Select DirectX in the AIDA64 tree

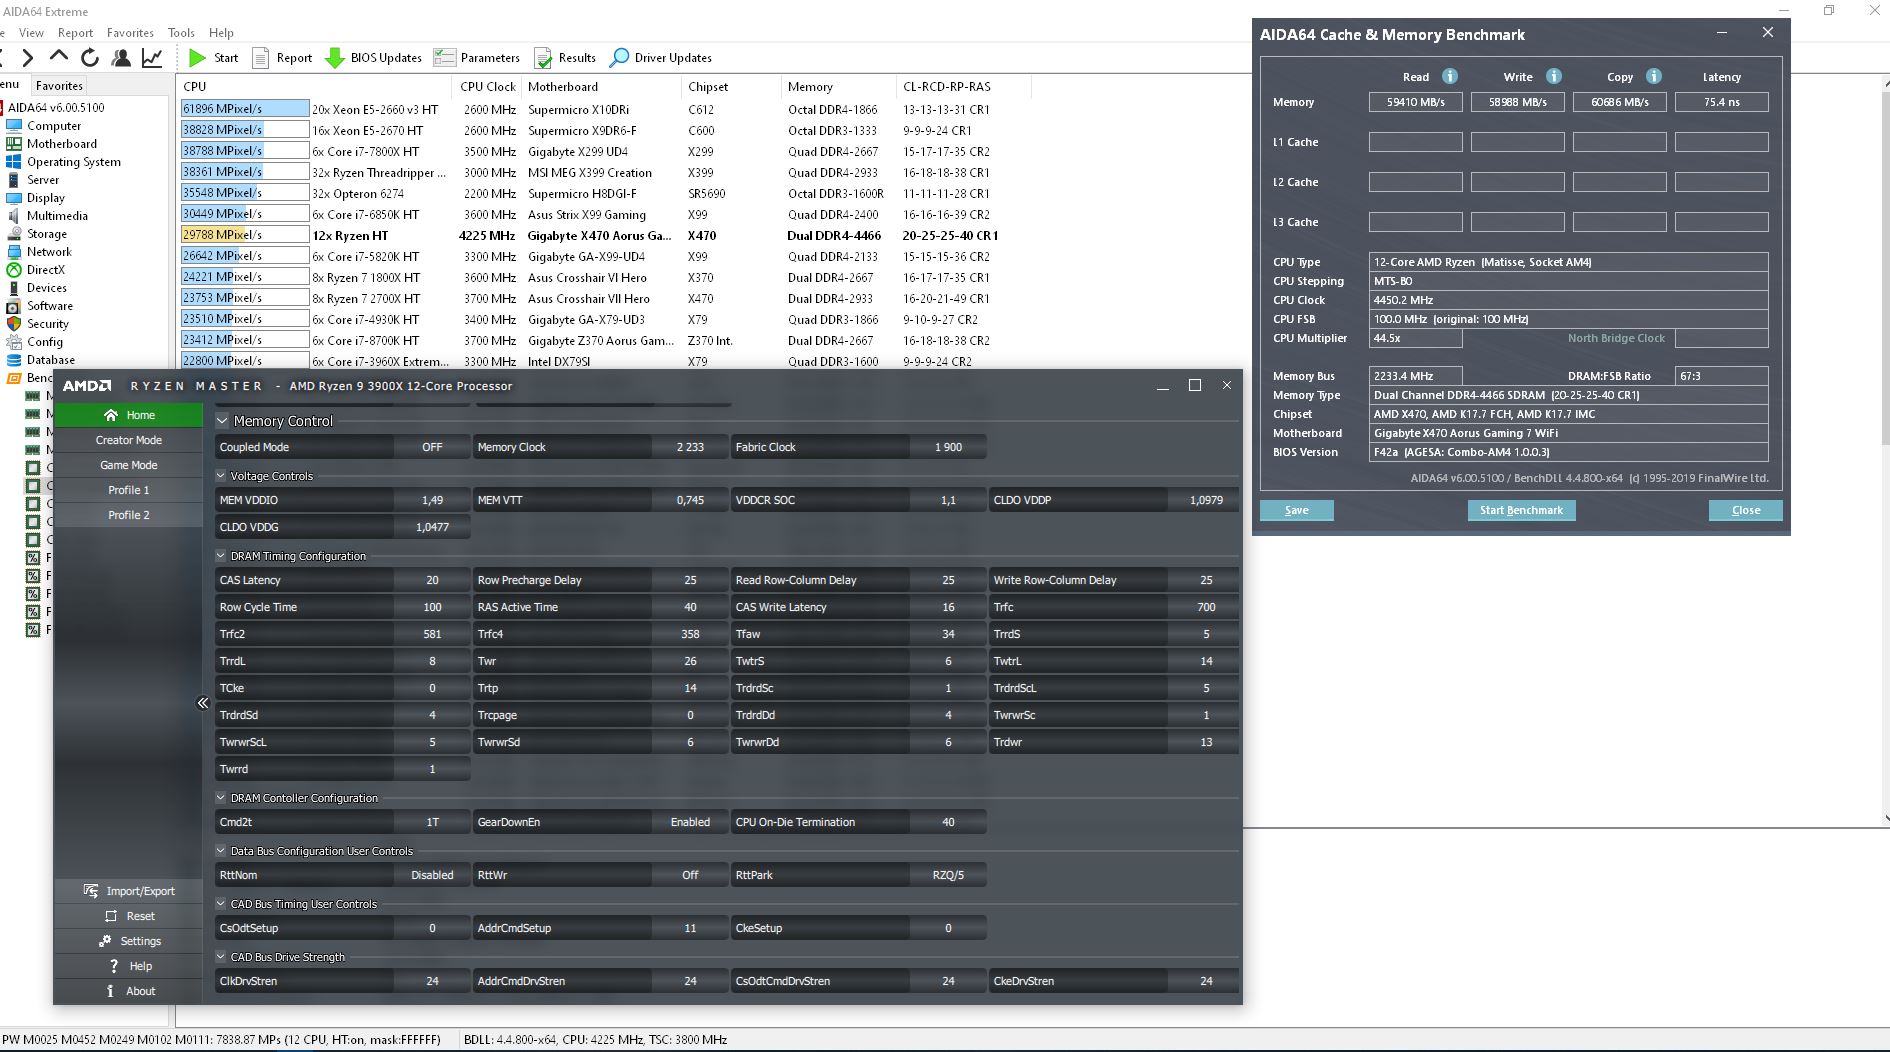(x=46, y=270)
